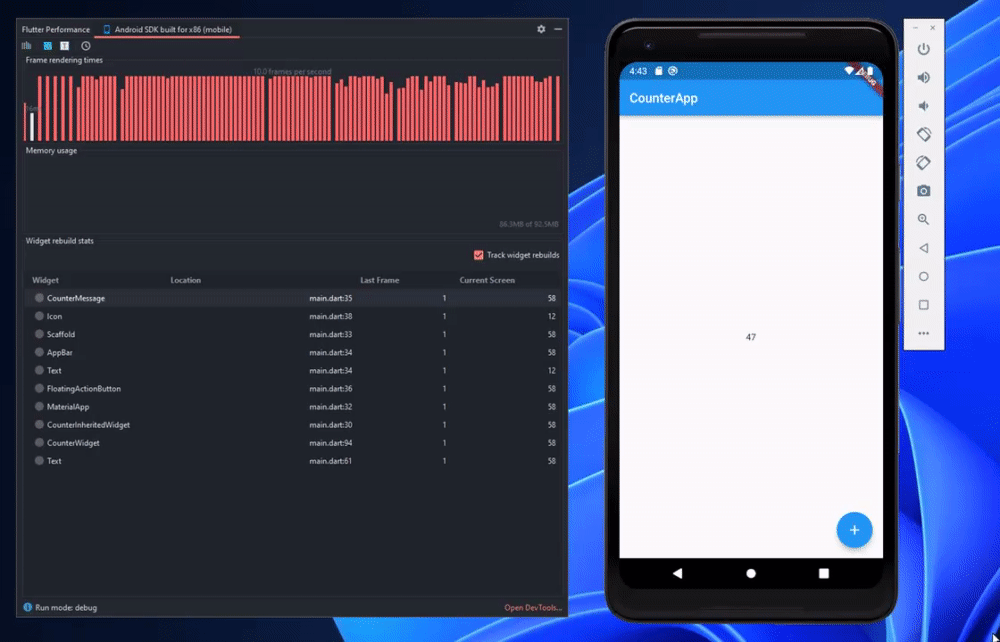Click the emulator sidebar back triangle
Image resolution: width=1000 pixels, height=642 pixels.
[923, 248]
